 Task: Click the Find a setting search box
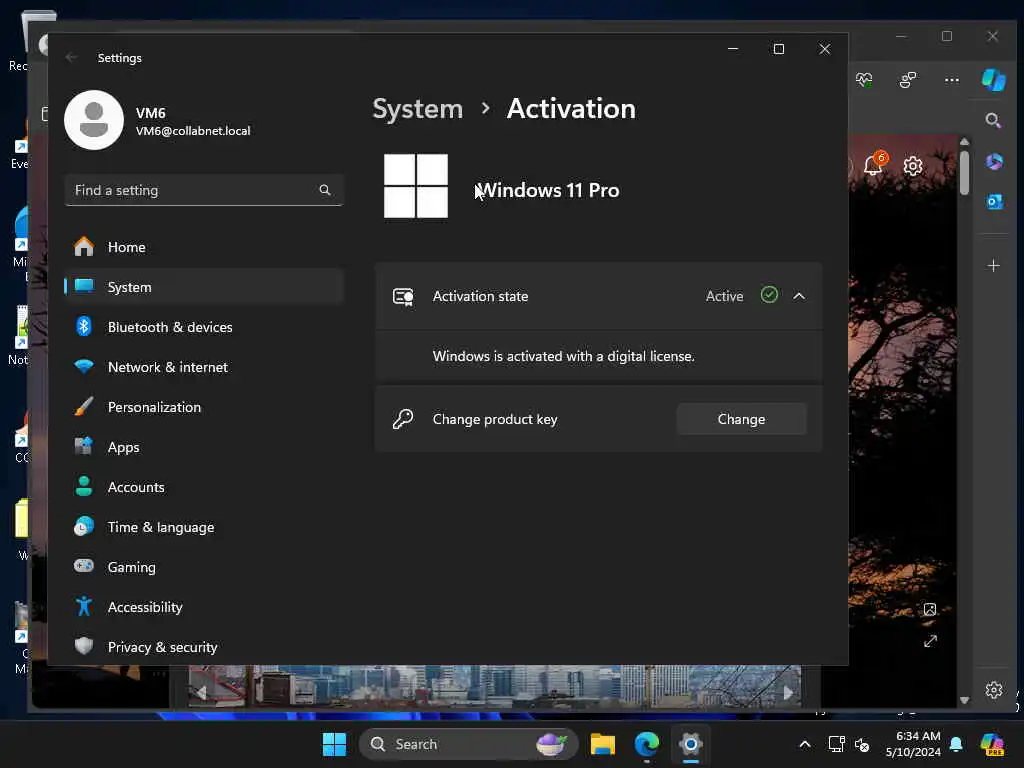point(204,190)
